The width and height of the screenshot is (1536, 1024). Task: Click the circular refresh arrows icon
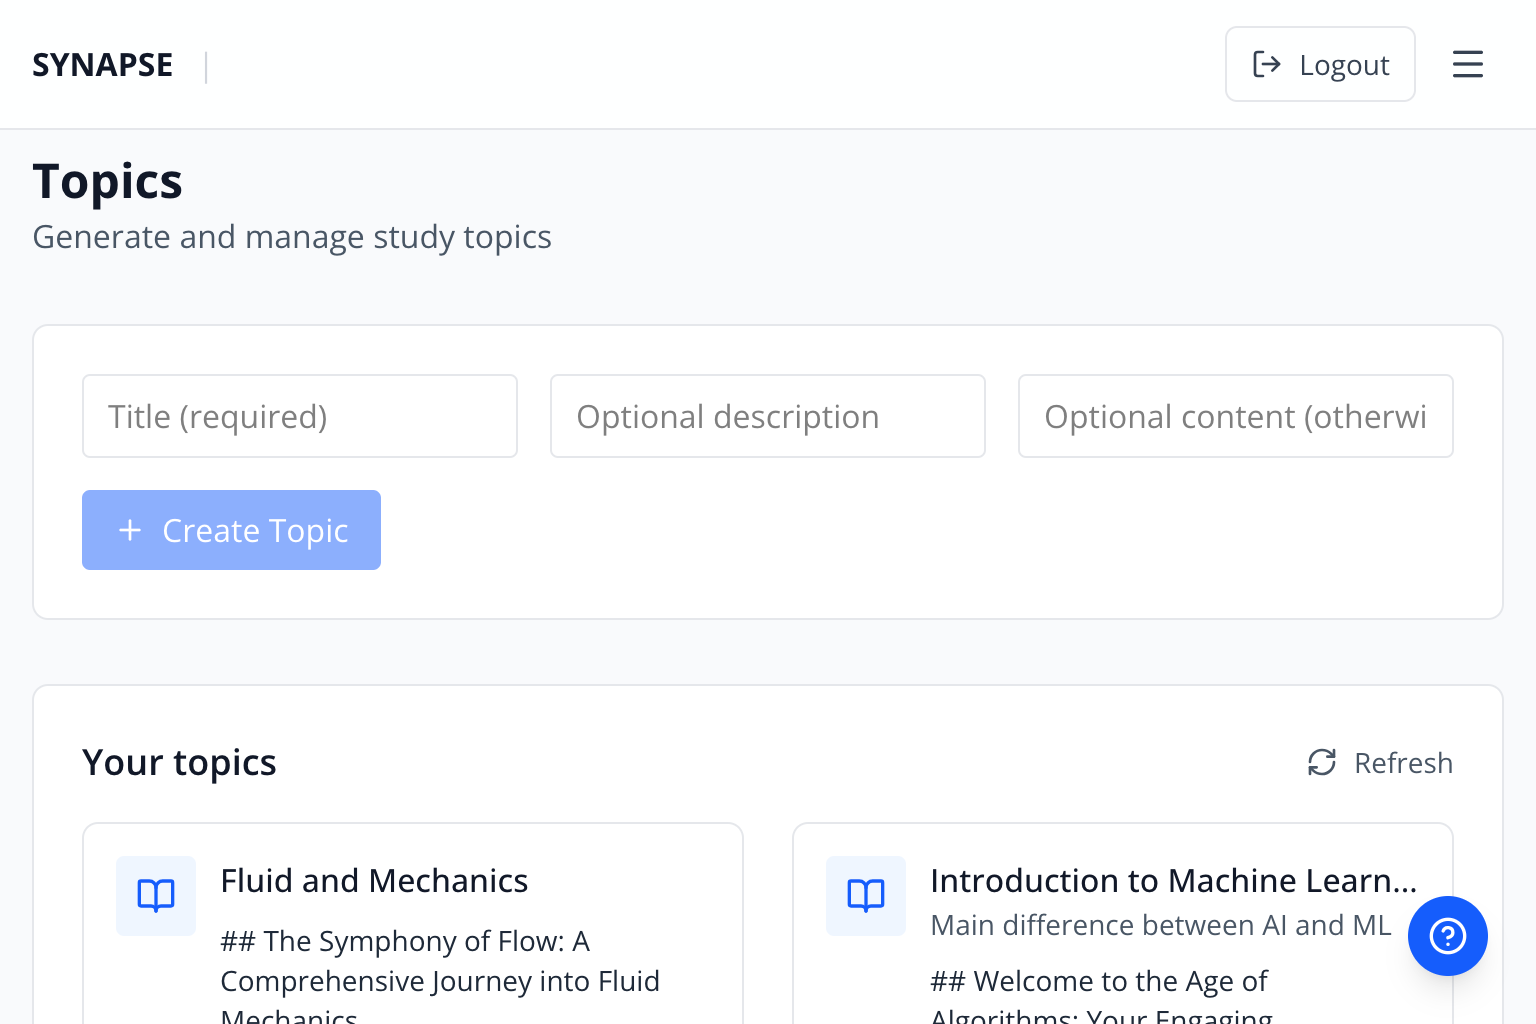pos(1322,763)
